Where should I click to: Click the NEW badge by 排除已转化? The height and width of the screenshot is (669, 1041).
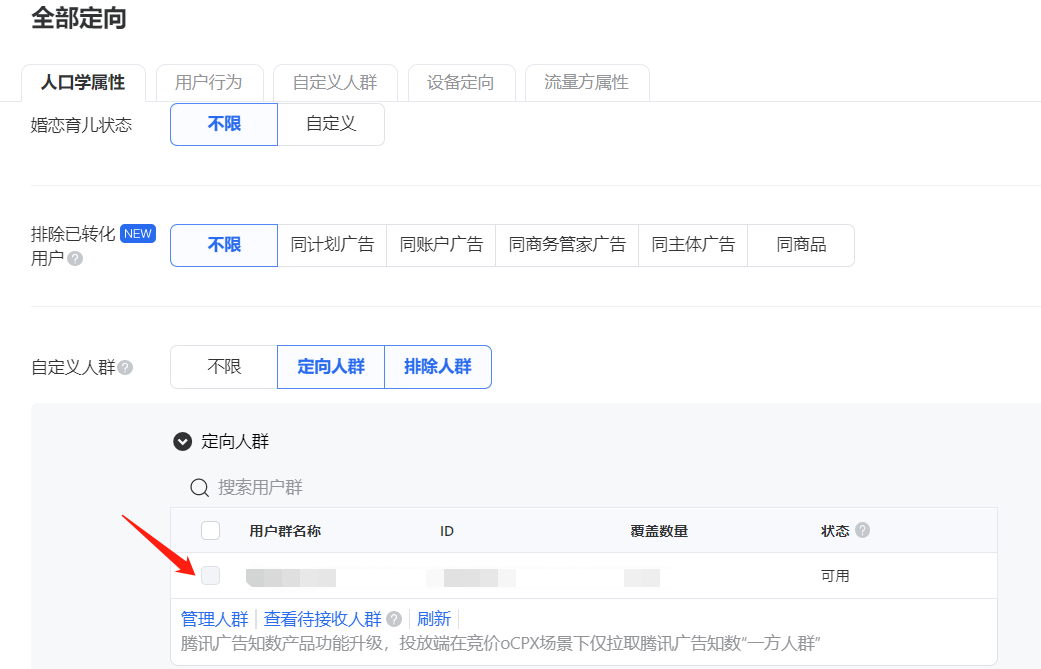point(138,234)
